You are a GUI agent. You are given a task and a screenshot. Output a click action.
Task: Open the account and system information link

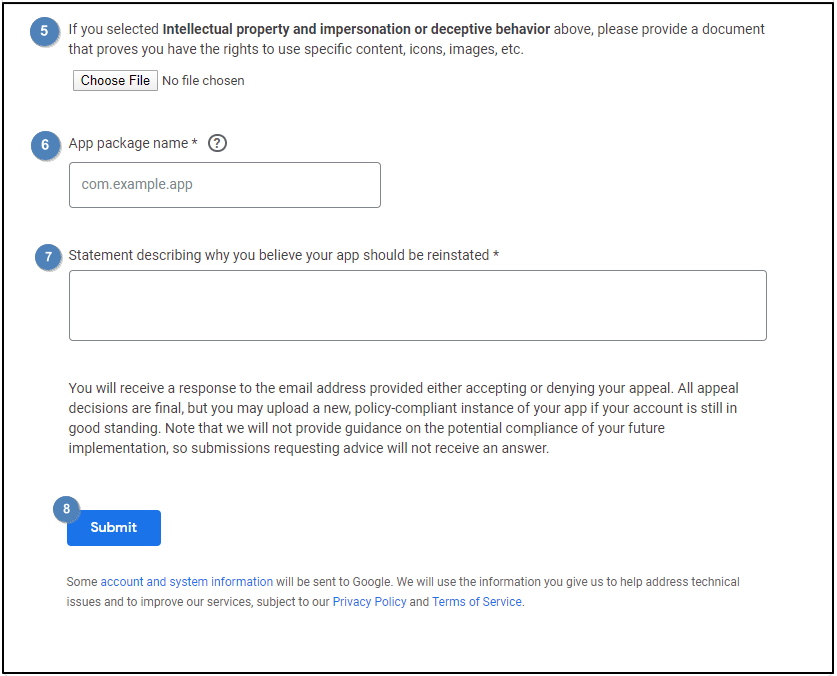[186, 581]
